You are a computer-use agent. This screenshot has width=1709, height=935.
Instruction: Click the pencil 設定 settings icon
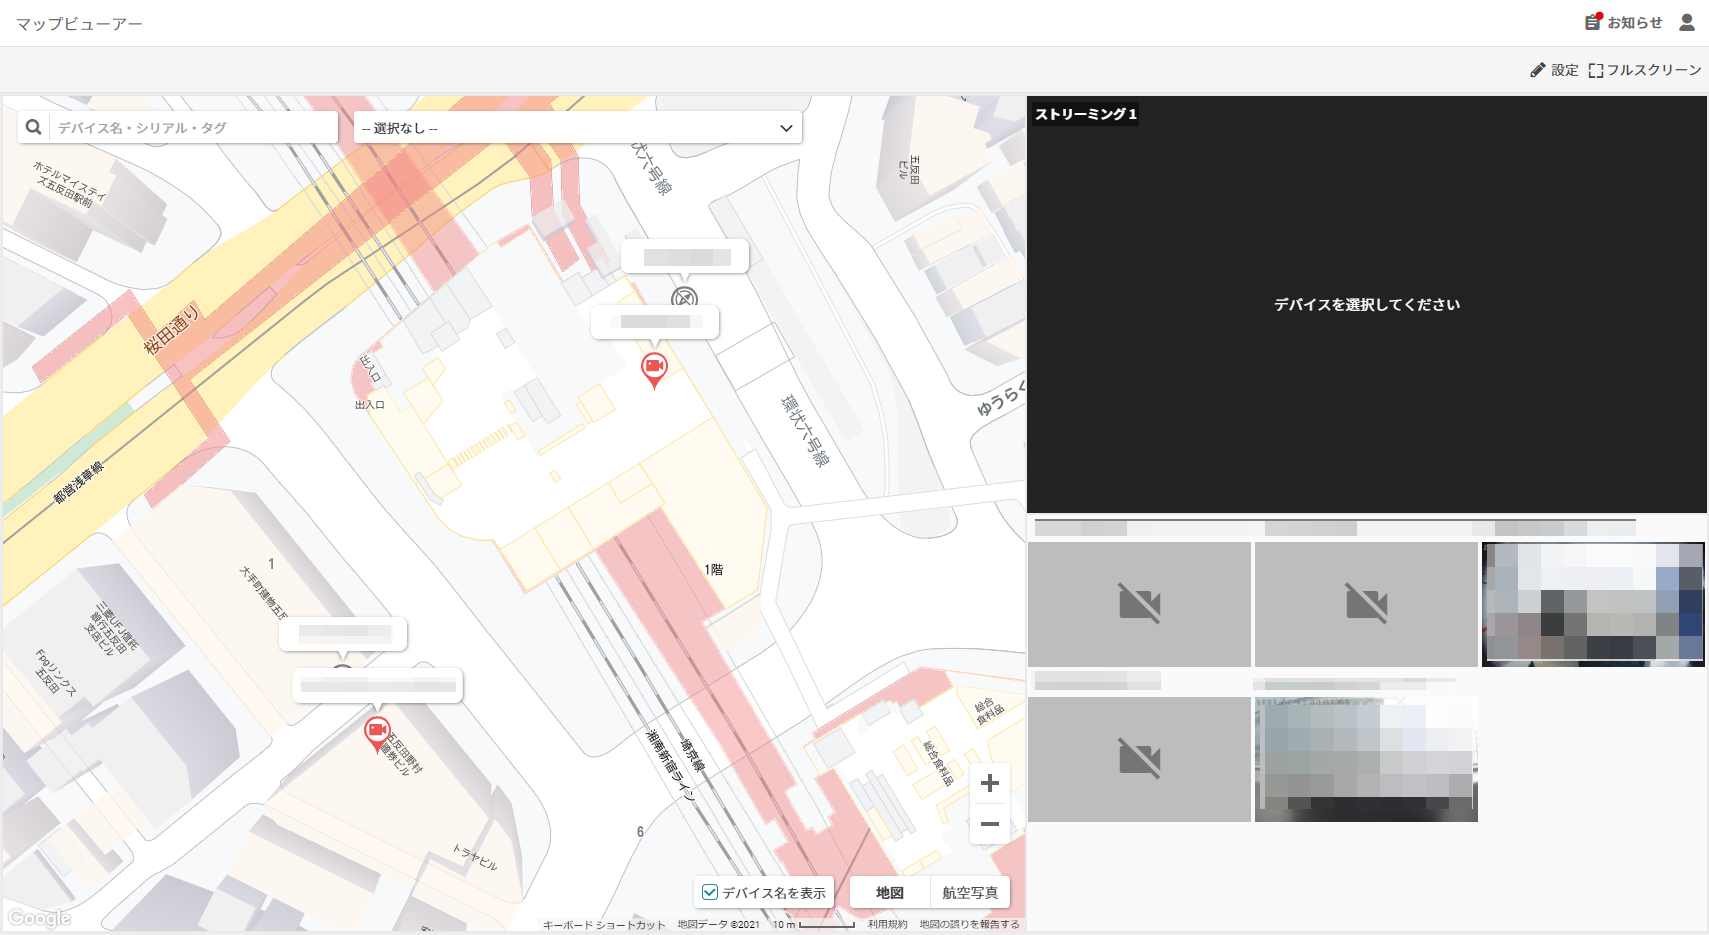click(x=1538, y=70)
